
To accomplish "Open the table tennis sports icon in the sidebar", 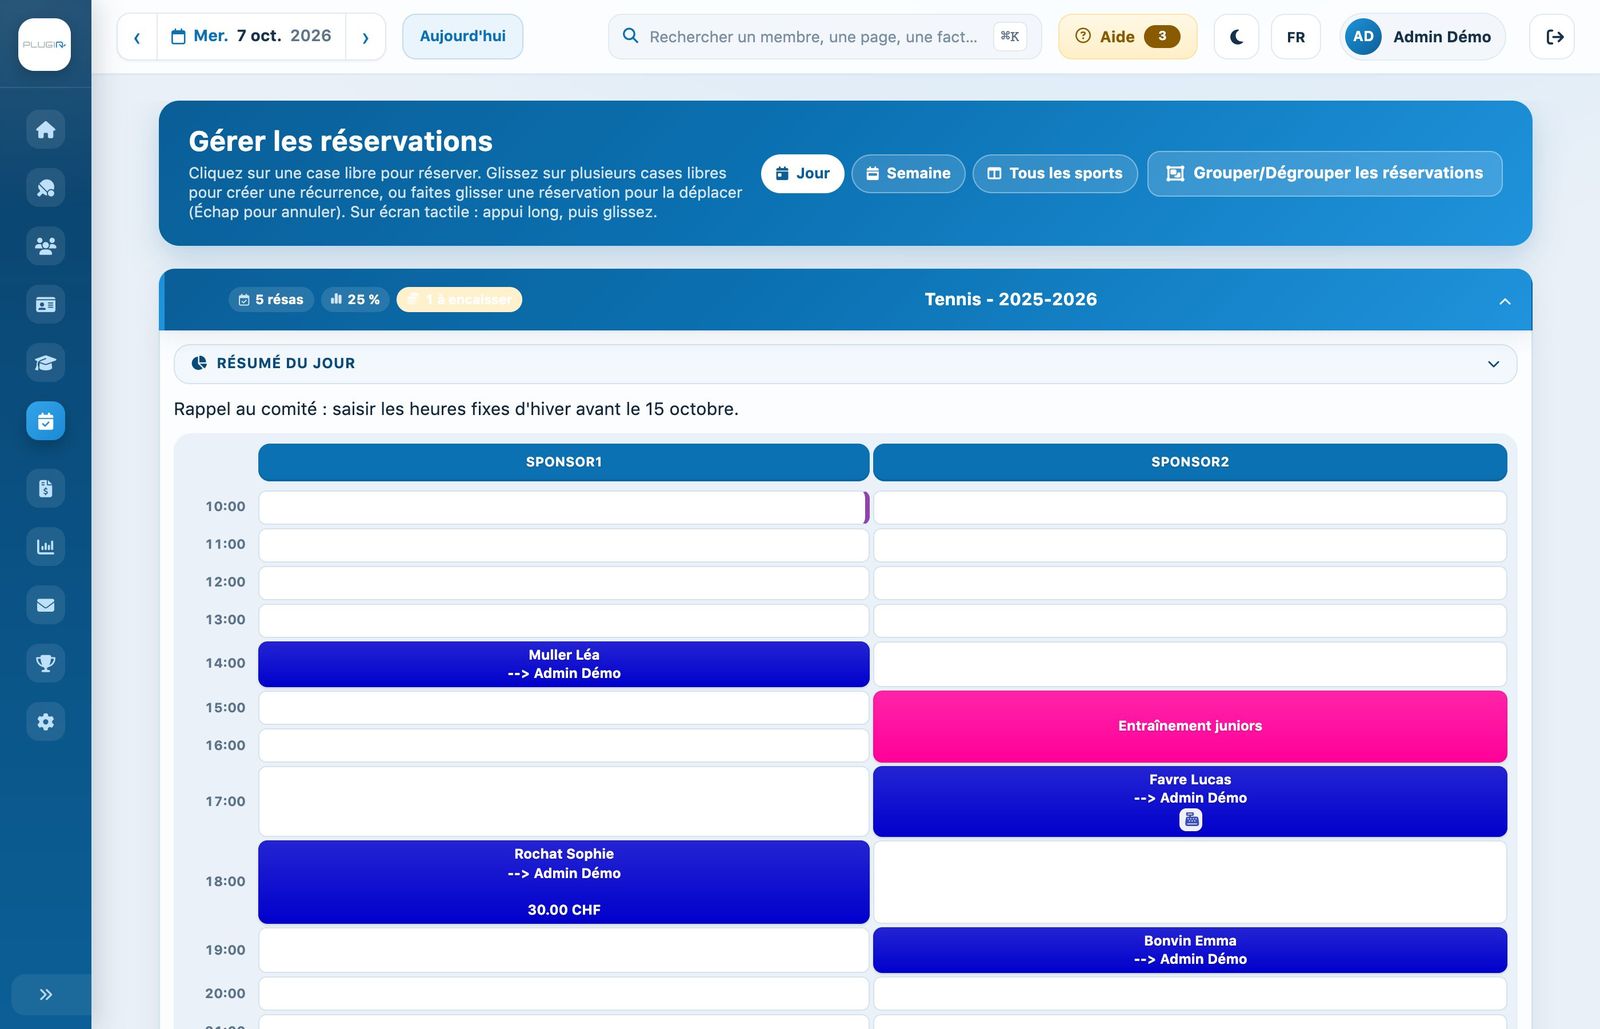I will 45,188.
